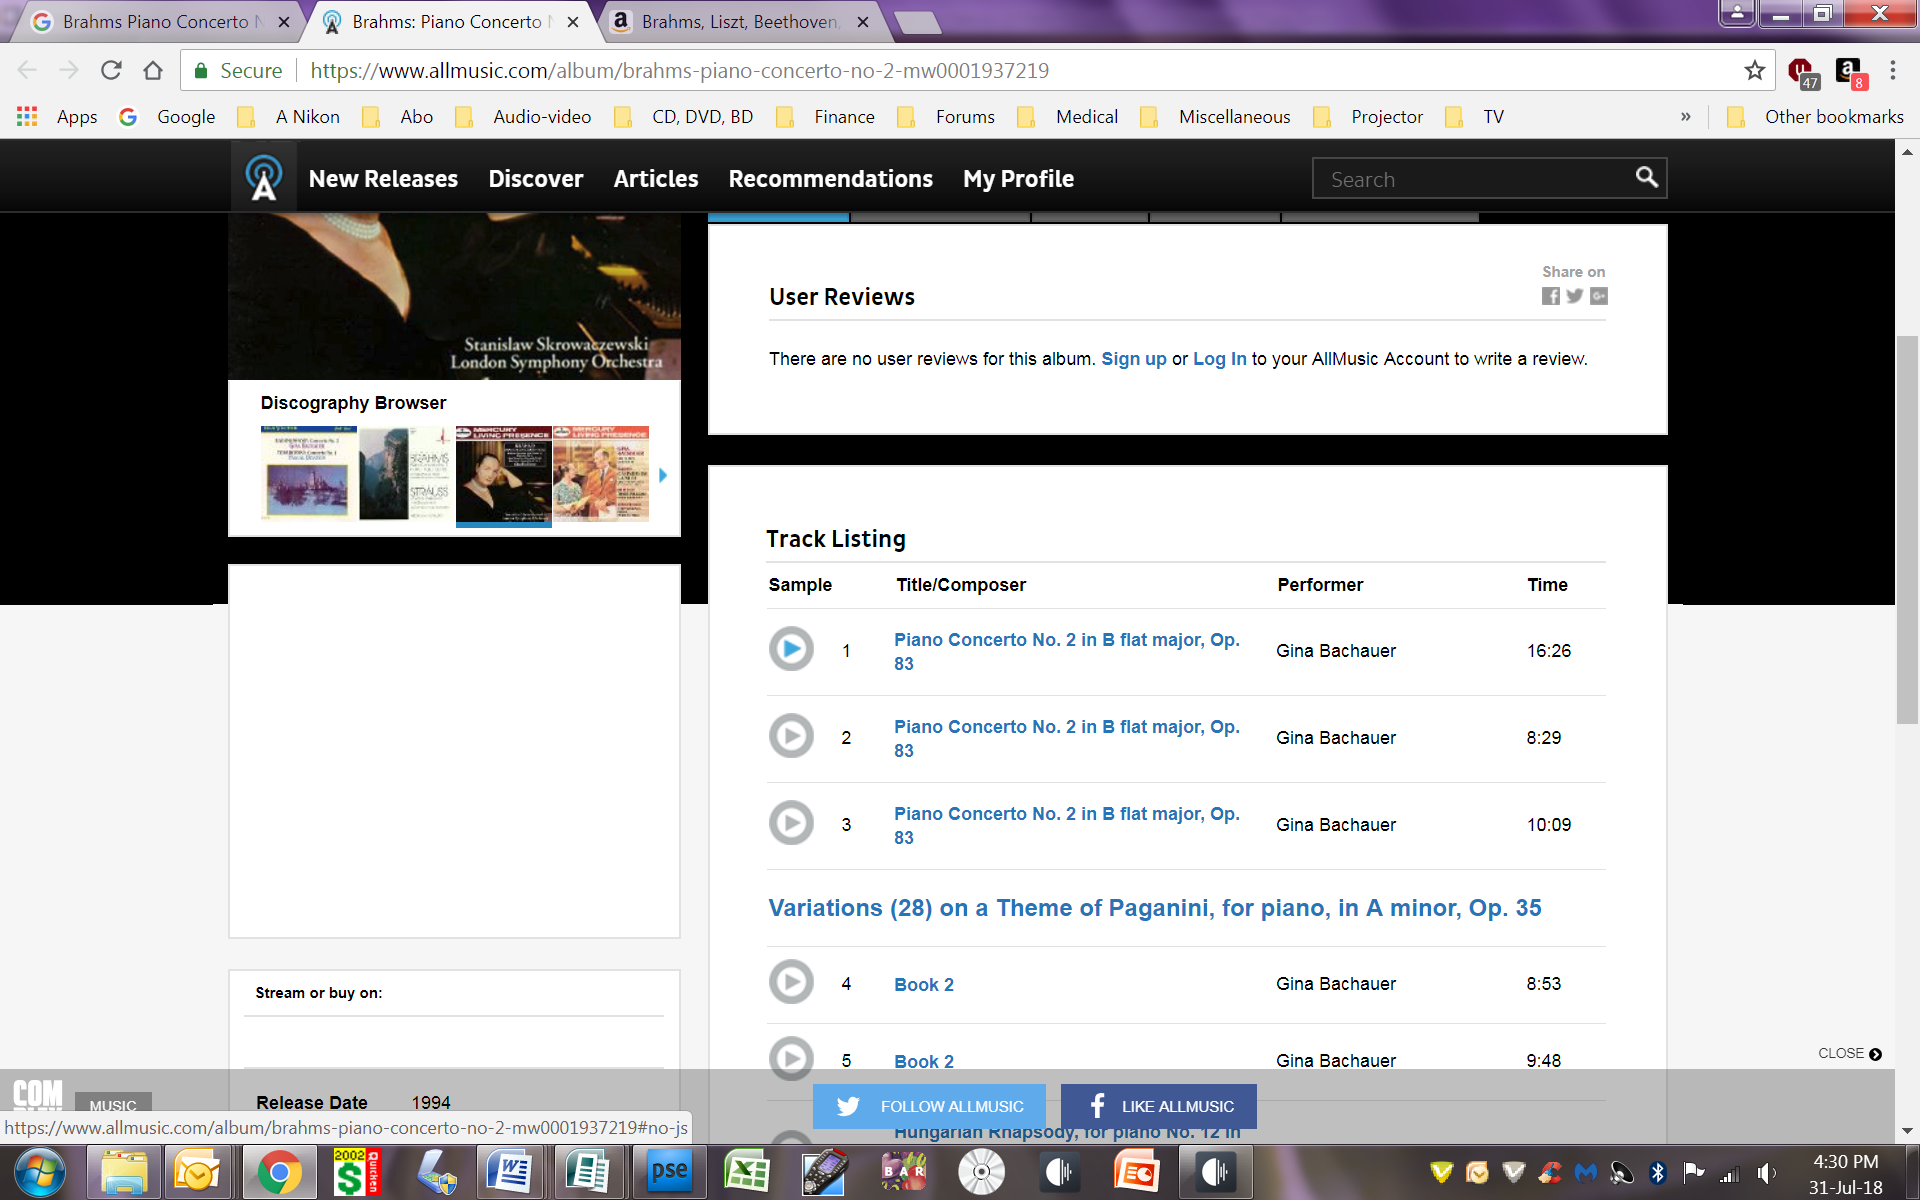The height and width of the screenshot is (1200, 1920).
Task: Open the Projector bookmarks folder
Action: 1368,117
